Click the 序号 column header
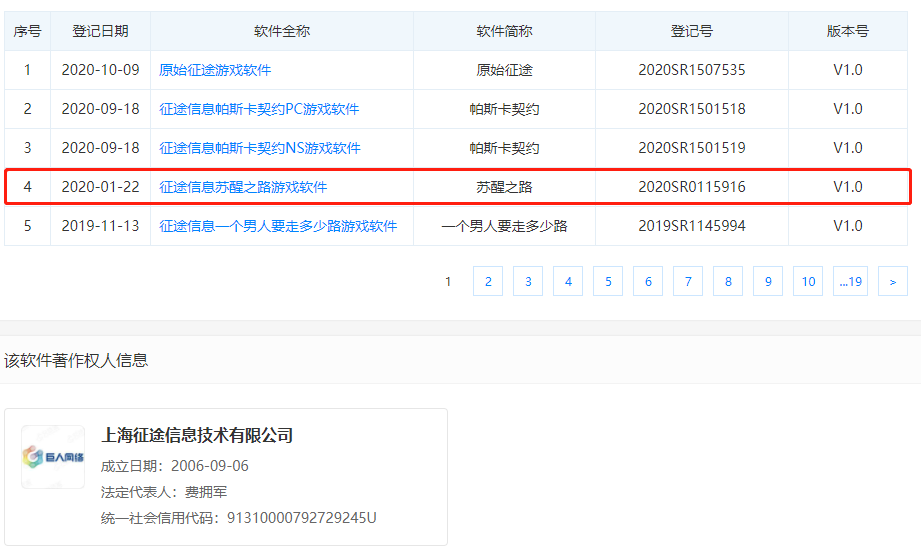Image resolution: width=921 pixels, height=548 pixels. pos(27,31)
